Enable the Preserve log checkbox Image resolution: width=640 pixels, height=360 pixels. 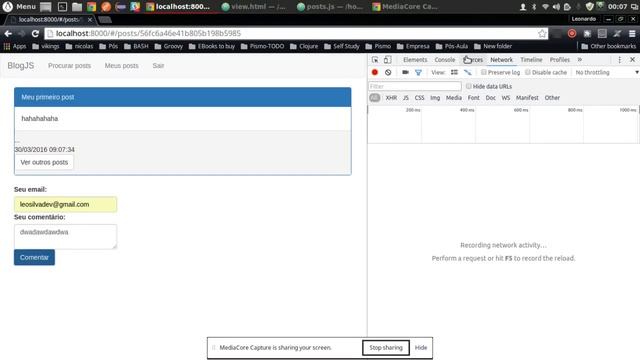point(484,72)
